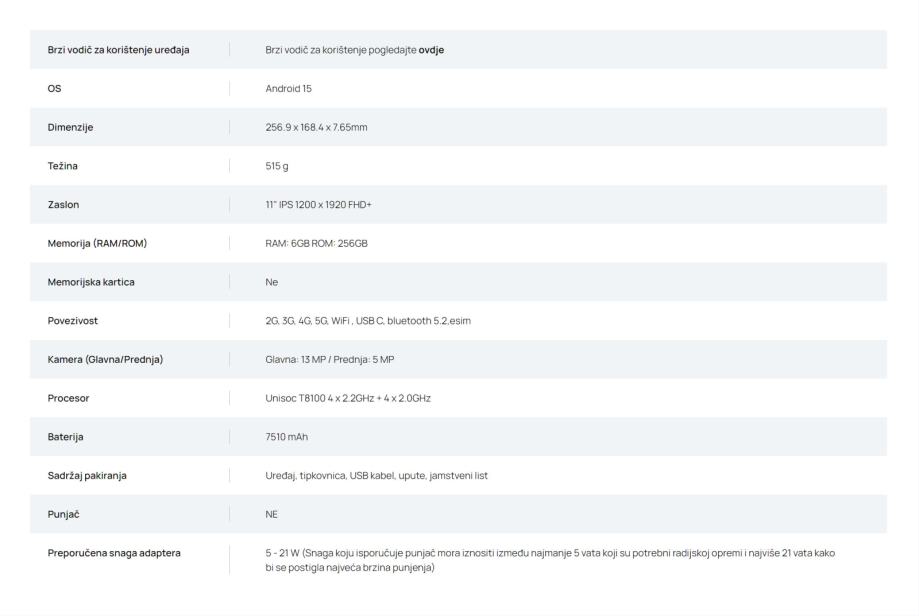Select the "Dimenzije" row label

pos(71,127)
